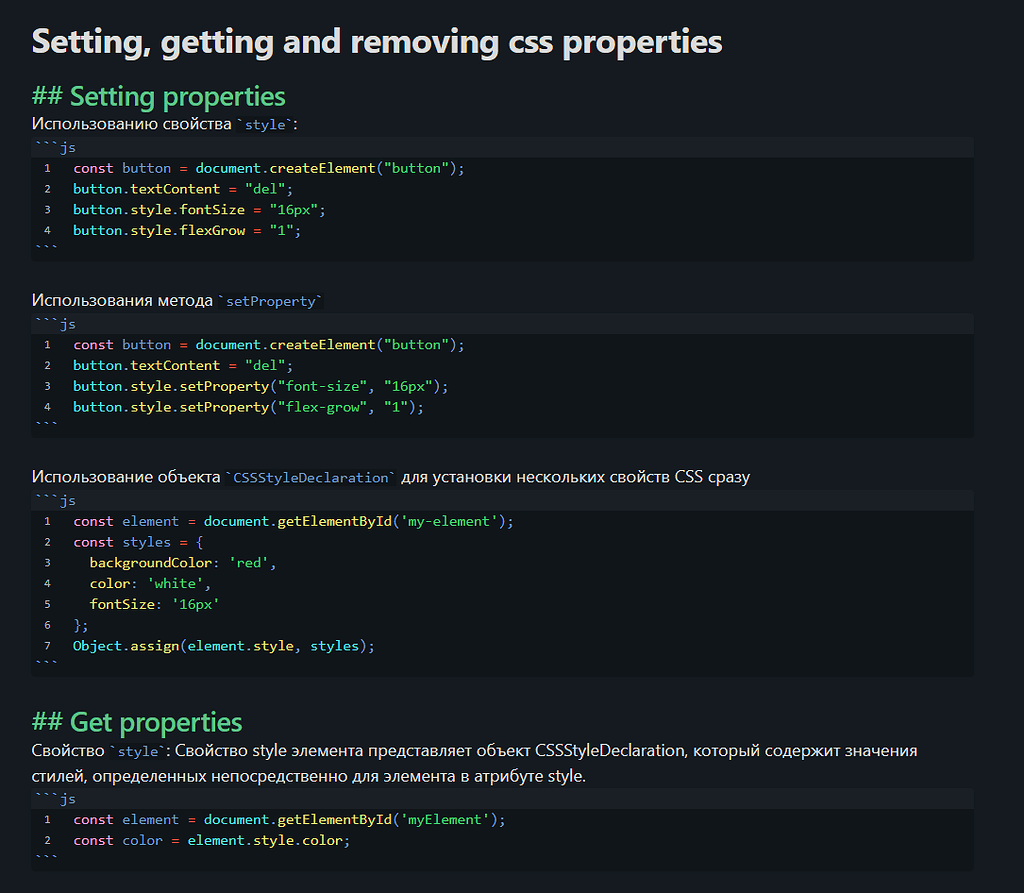Click the 'Использования метода' text

click(122, 300)
